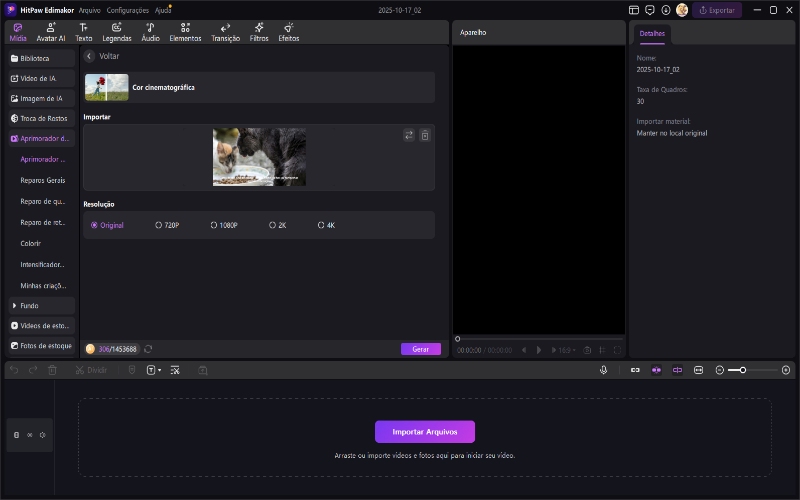Switch to the Detalhes tab
The image size is (800, 500).
pos(652,34)
